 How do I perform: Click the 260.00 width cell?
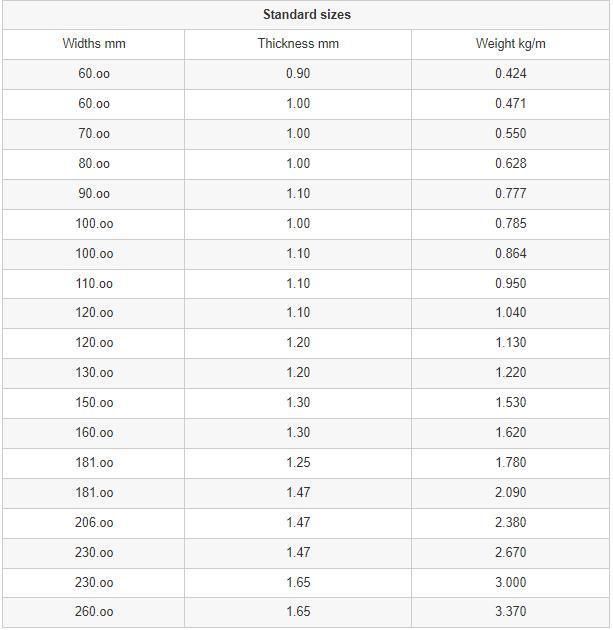coord(94,612)
